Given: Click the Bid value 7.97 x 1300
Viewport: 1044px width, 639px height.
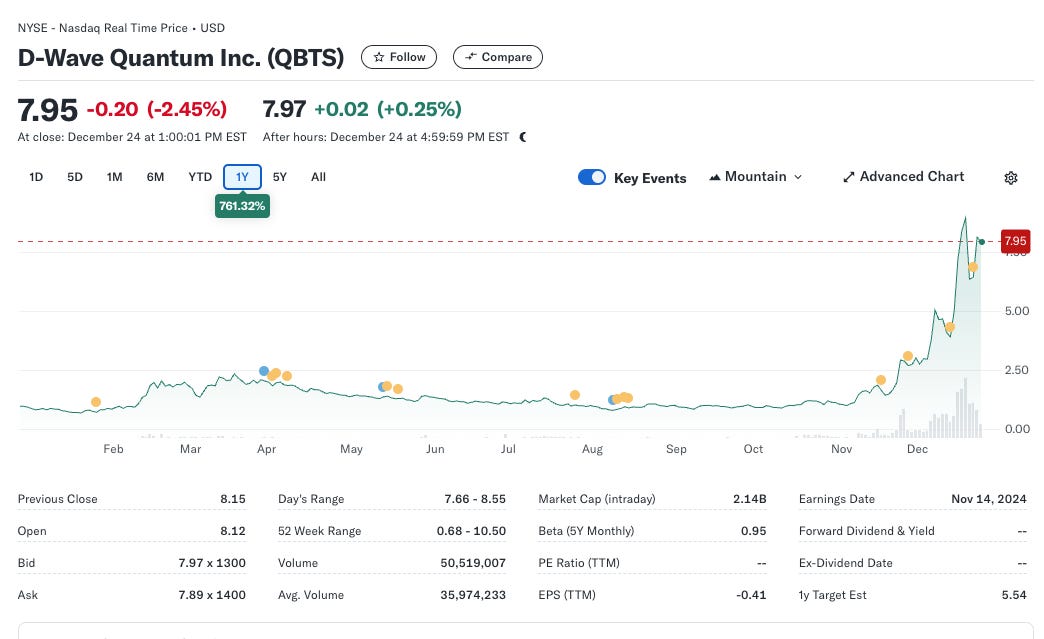Looking at the screenshot, I should (212, 563).
